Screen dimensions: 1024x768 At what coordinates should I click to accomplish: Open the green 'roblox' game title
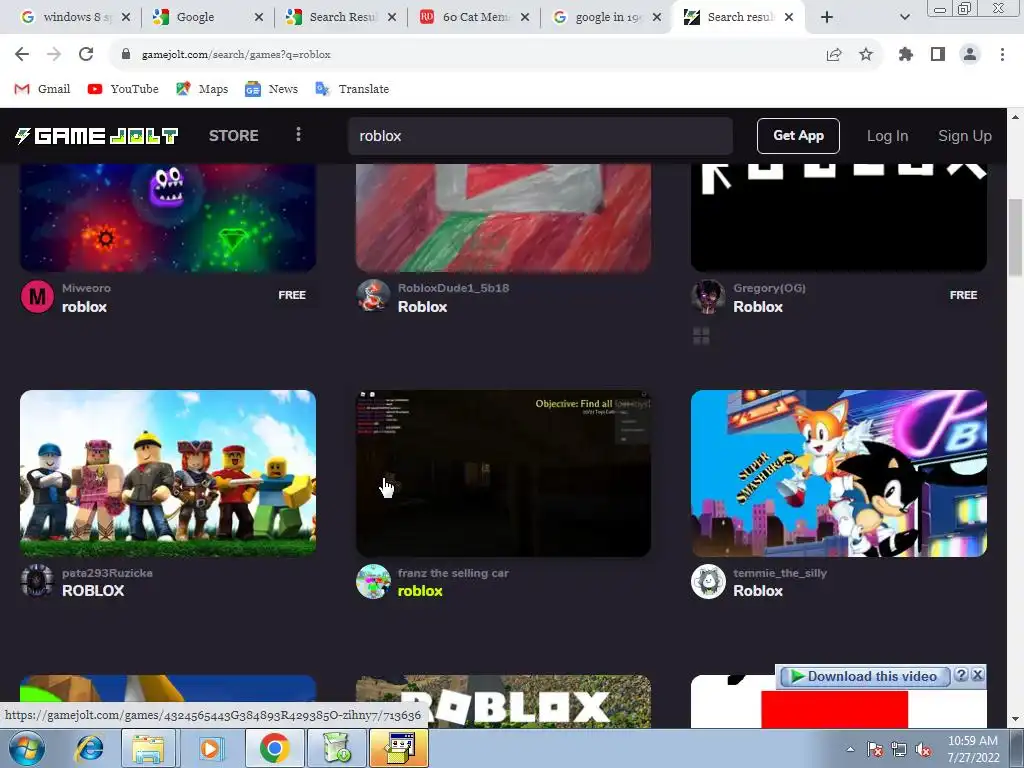click(420, 591)
